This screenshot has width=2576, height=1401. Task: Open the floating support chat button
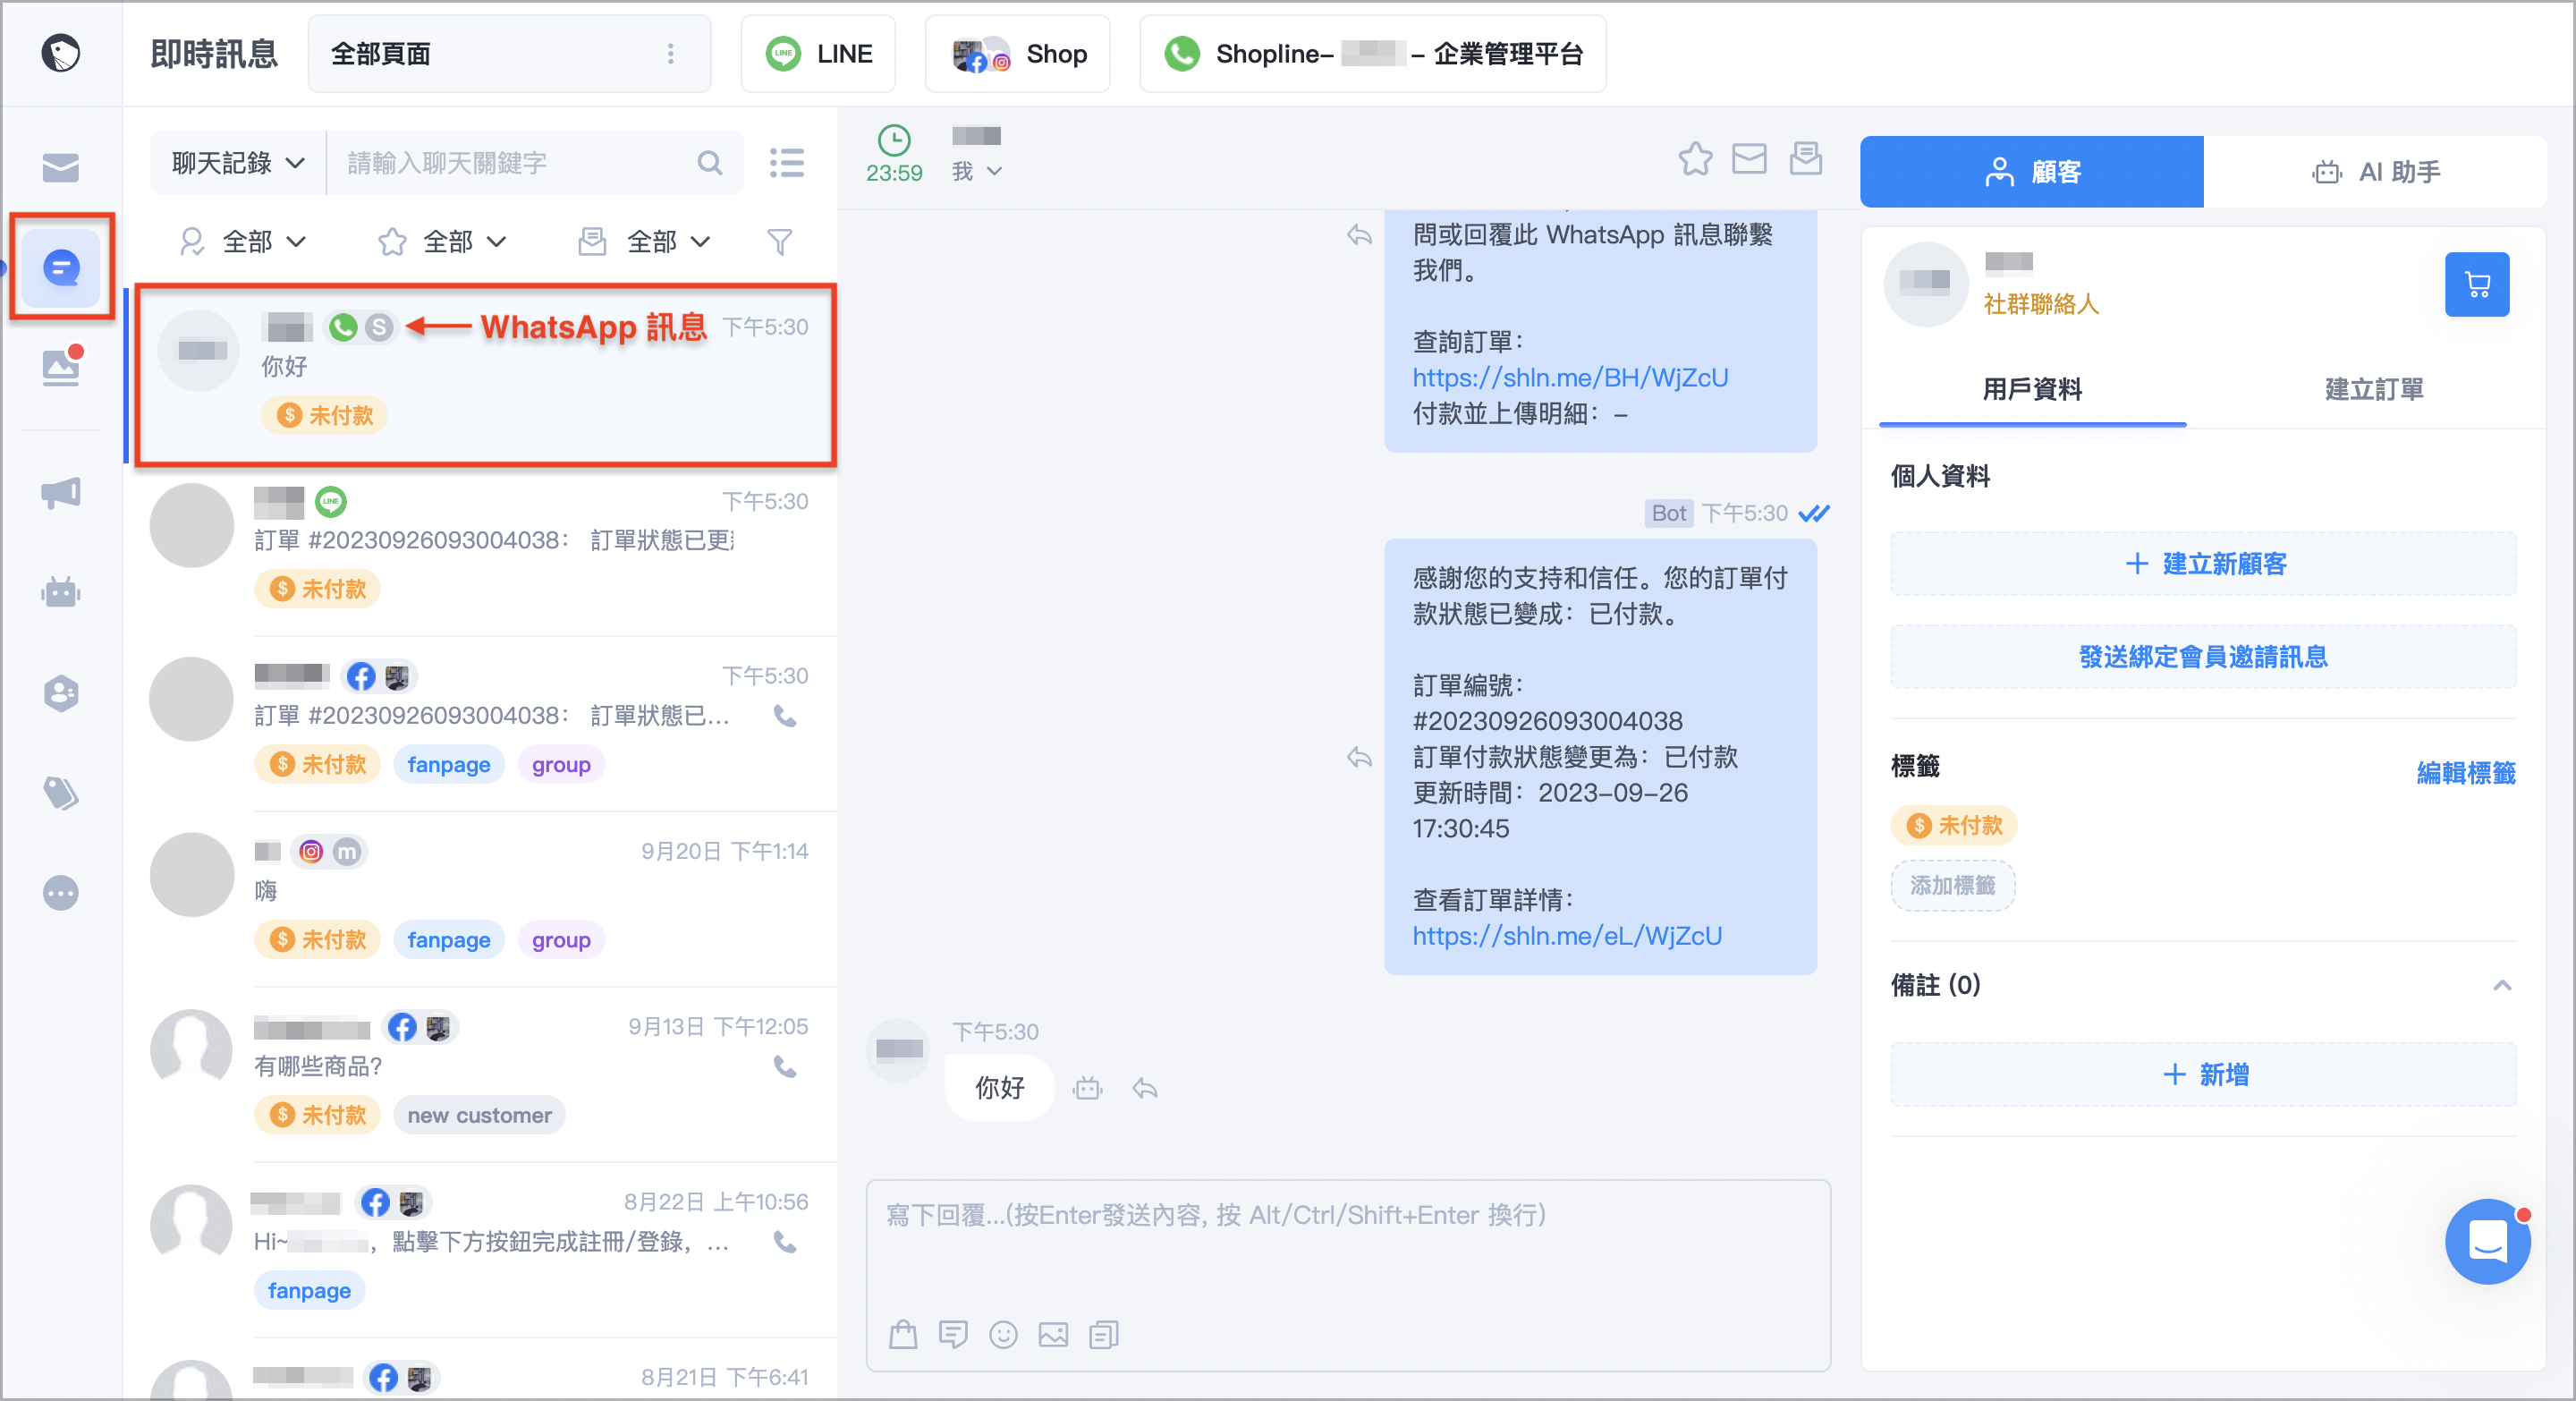2487,1241
